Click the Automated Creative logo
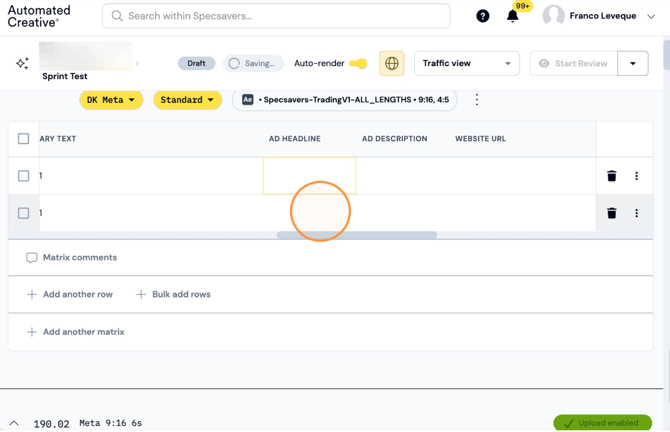This screenshot has height=432, width=670. pos(39,16)
